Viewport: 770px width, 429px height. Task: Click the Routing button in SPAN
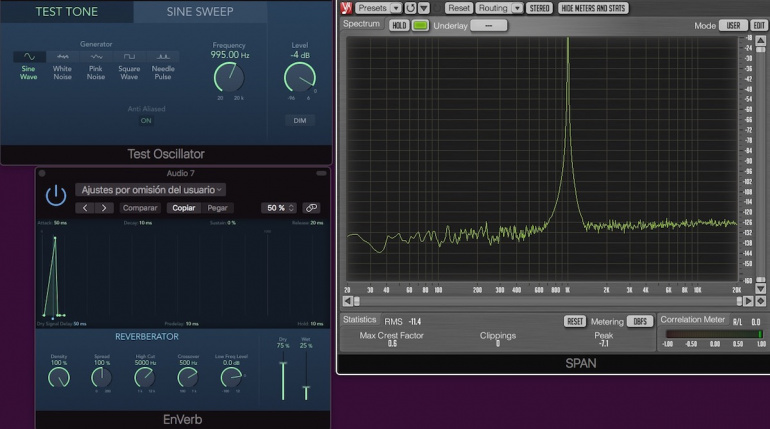493,8
